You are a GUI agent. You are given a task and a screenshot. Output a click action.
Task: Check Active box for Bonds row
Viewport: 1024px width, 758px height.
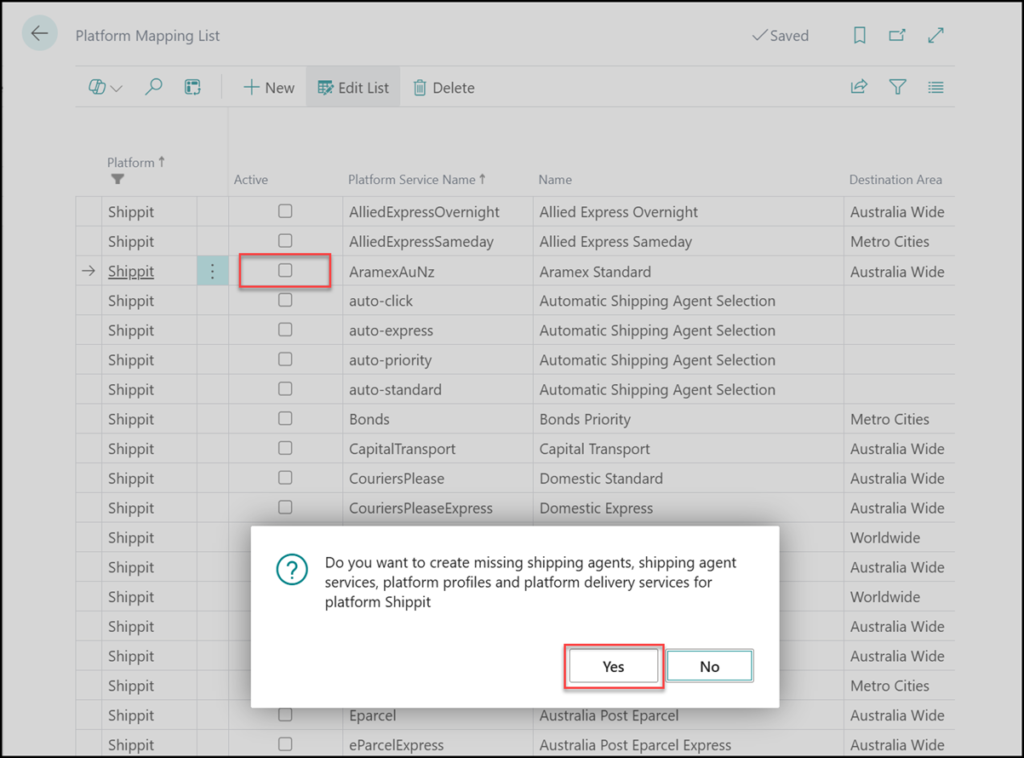pos(285,419)
